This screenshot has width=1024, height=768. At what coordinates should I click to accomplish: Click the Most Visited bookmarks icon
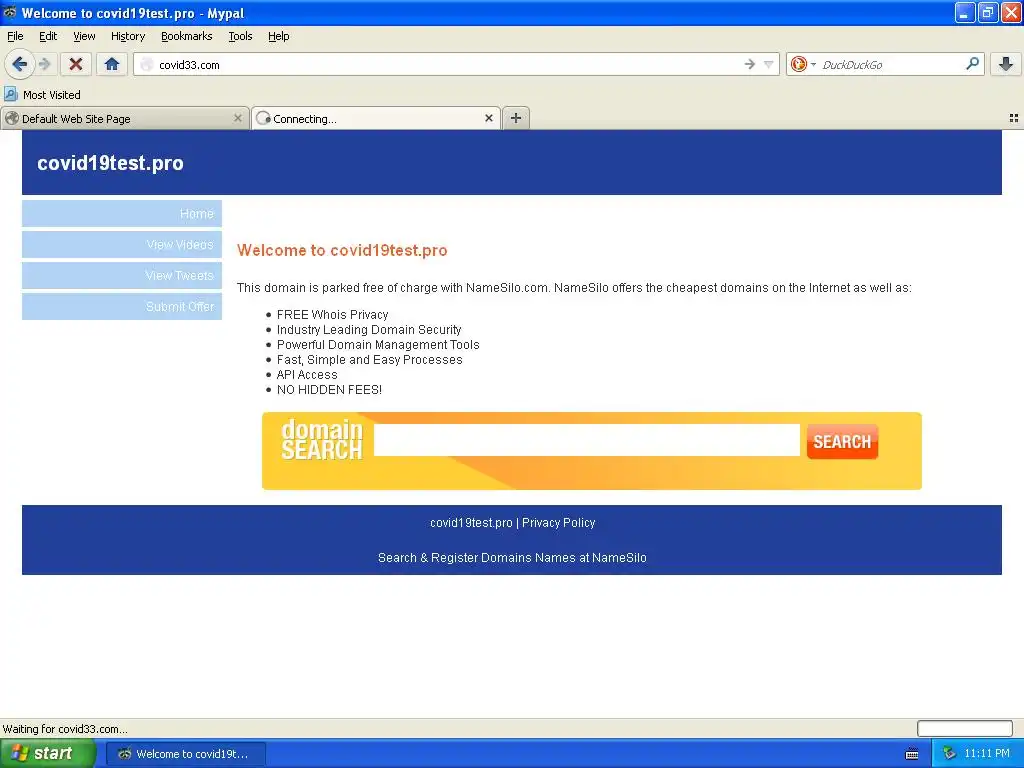(10, 94)
